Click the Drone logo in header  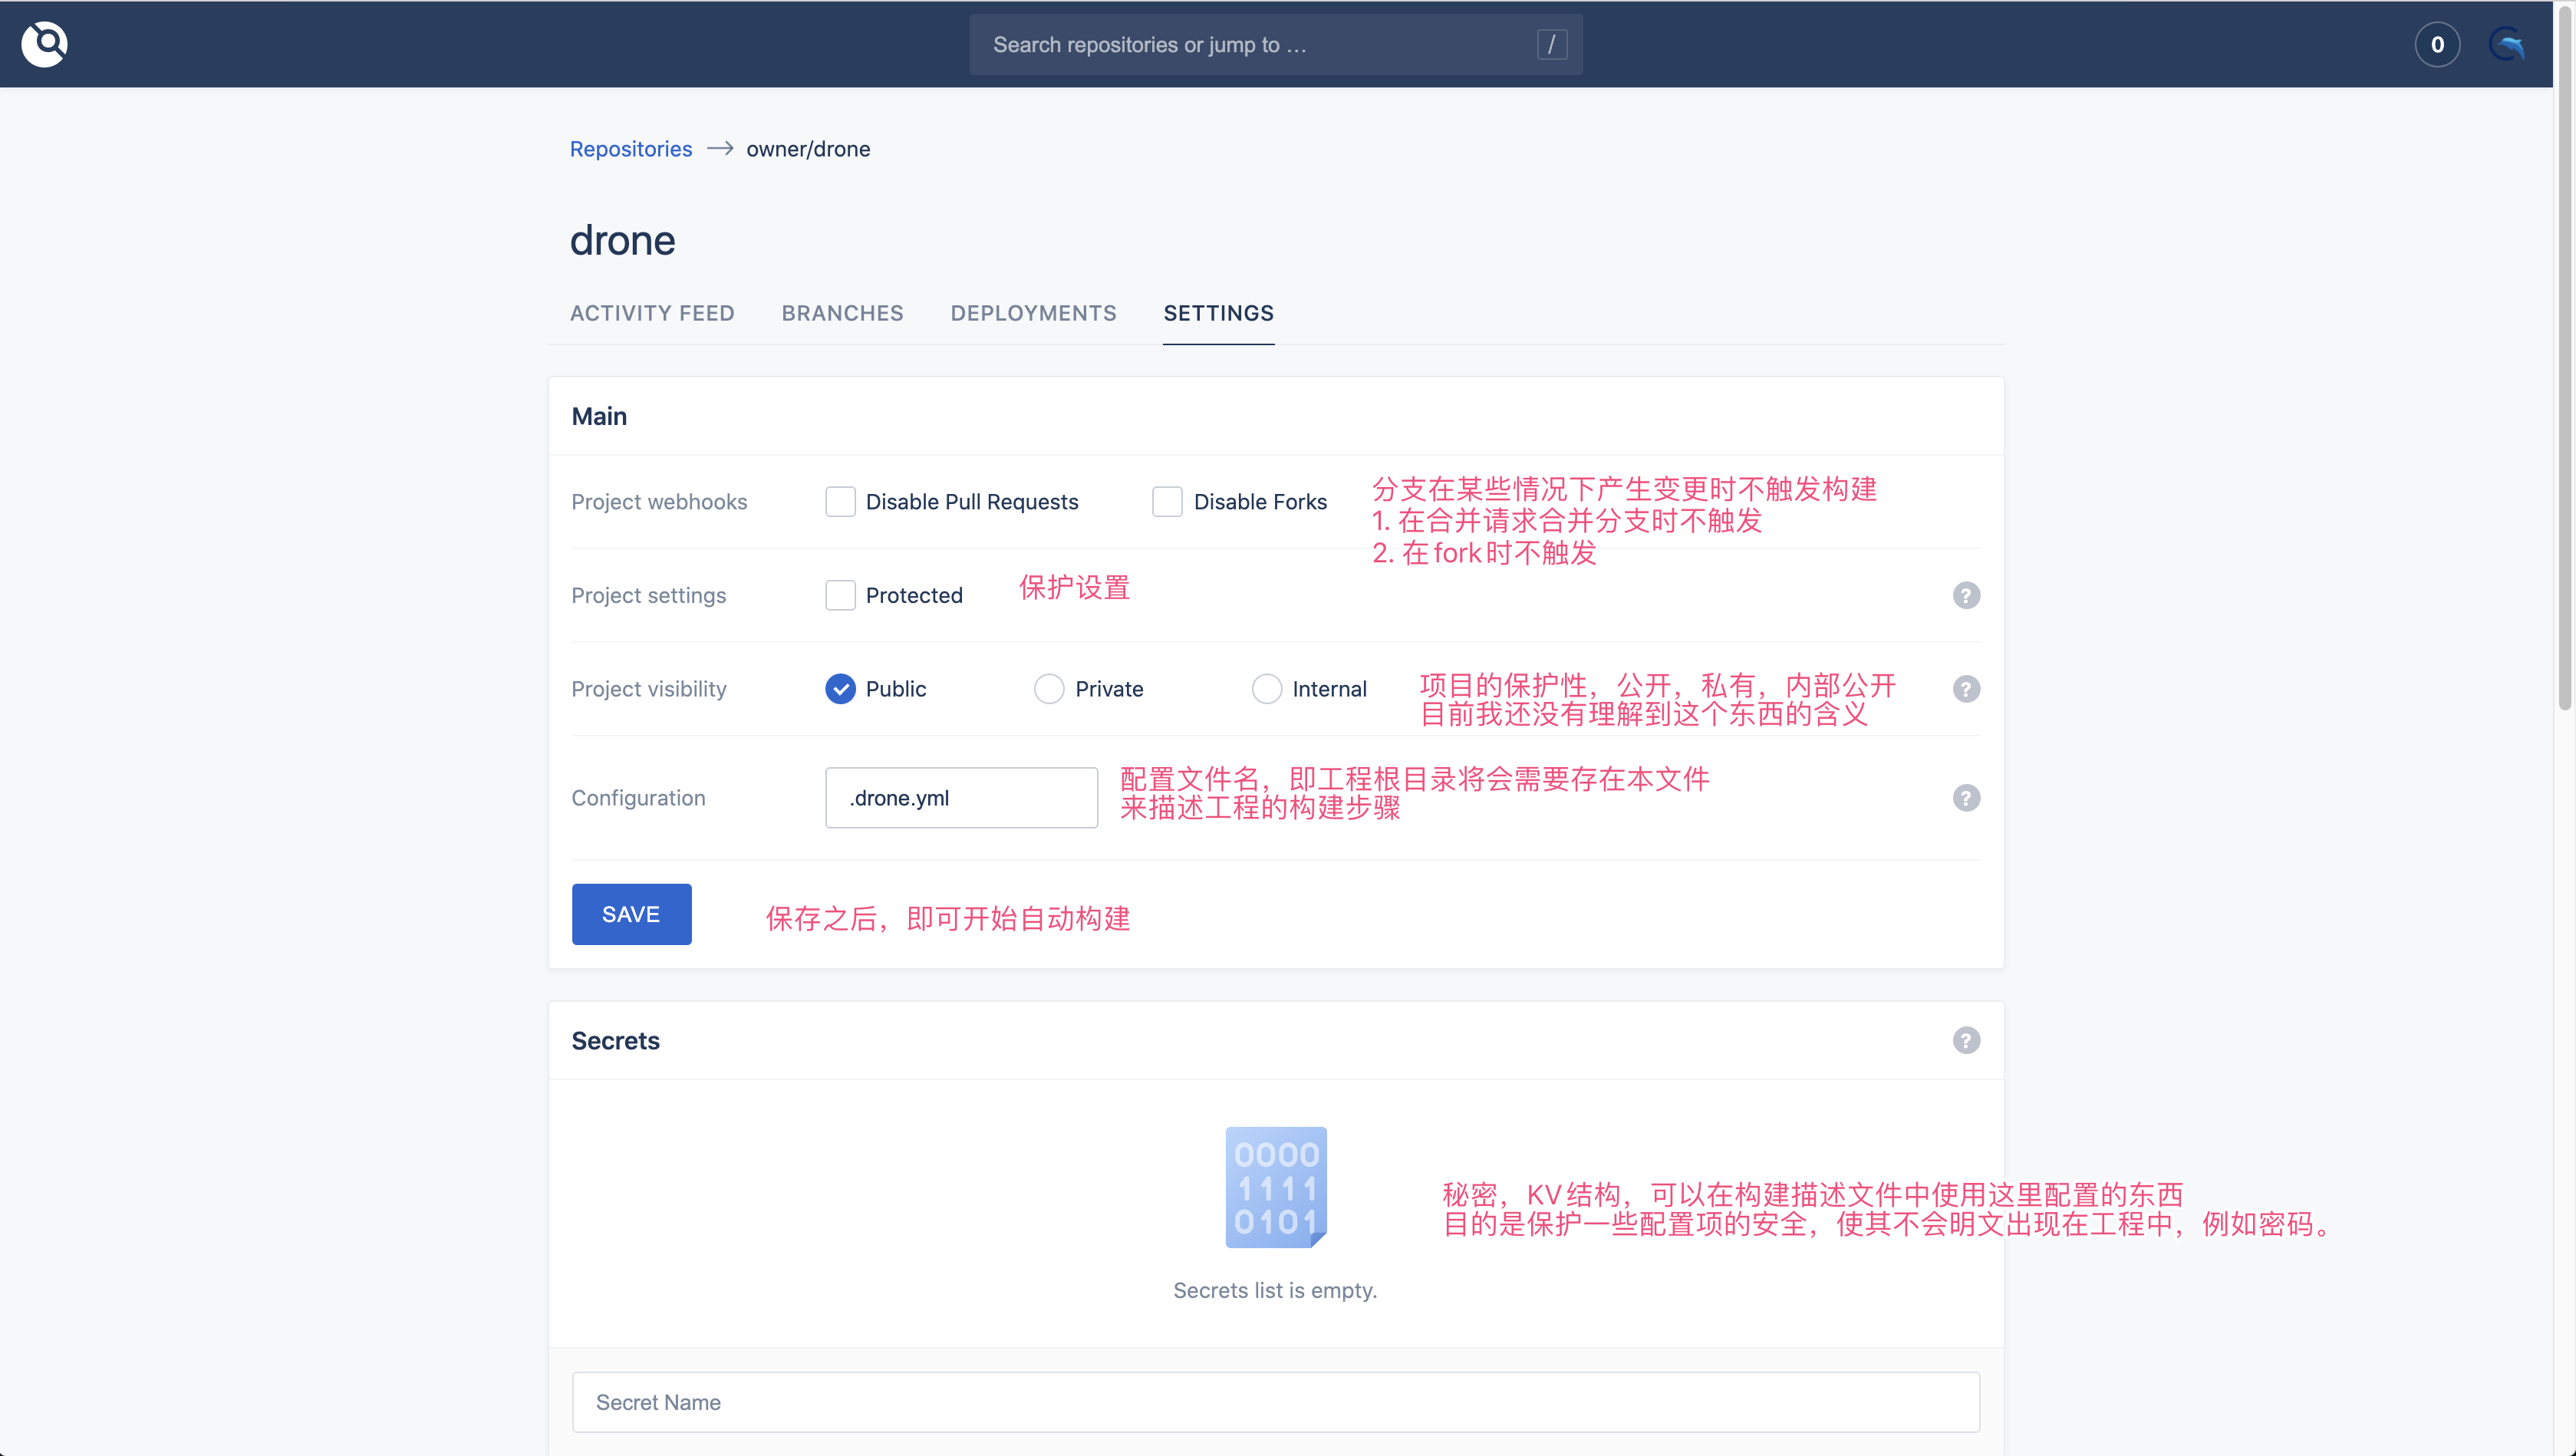pos(45,44)
